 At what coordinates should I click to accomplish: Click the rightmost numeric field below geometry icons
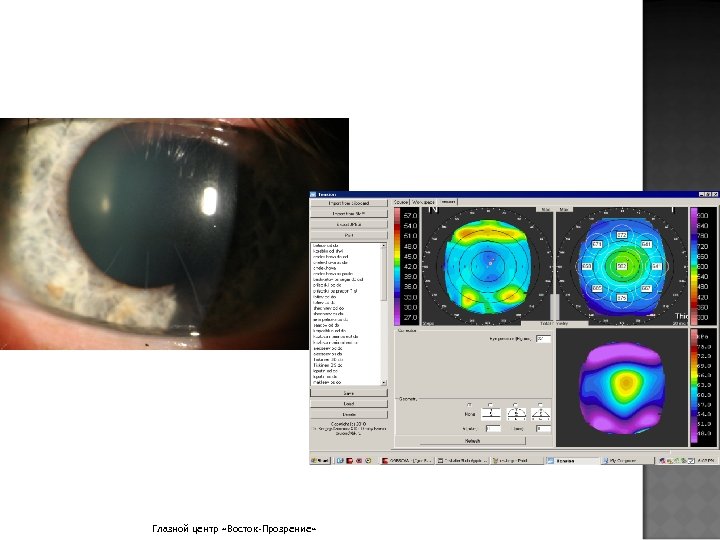[543, 428]
